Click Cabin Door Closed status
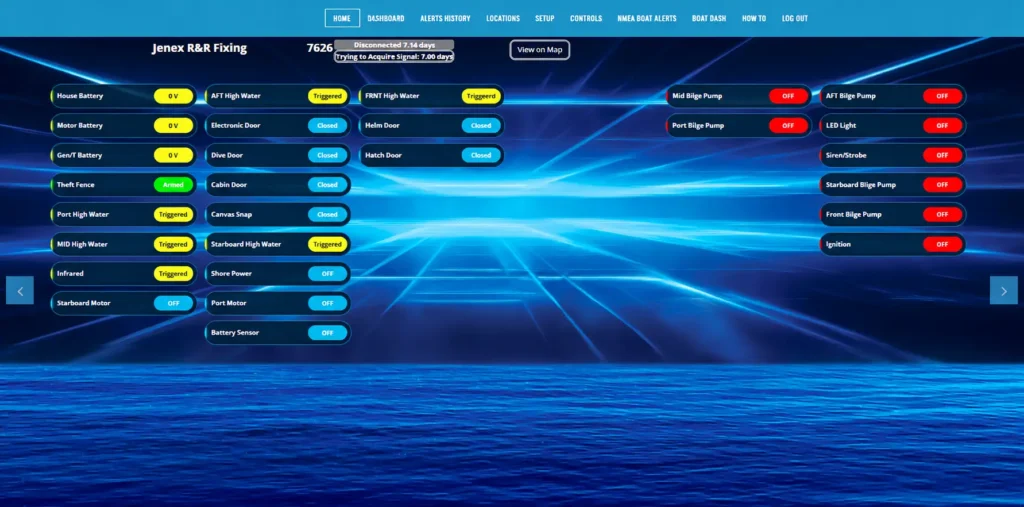 pyautogui.click(x=328, y=185)
